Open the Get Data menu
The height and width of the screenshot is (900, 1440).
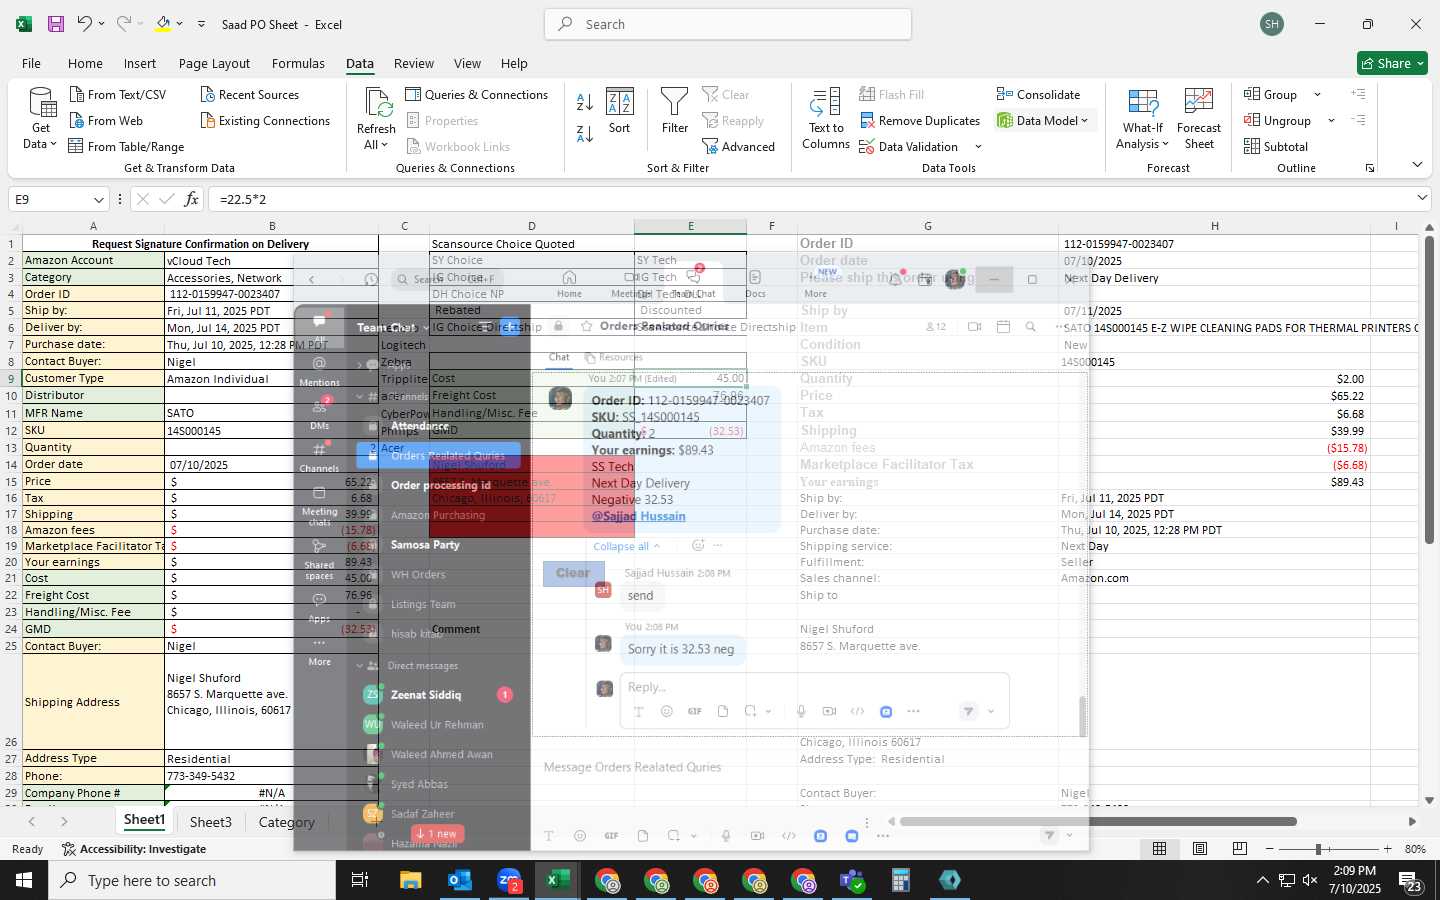point(40,119)
